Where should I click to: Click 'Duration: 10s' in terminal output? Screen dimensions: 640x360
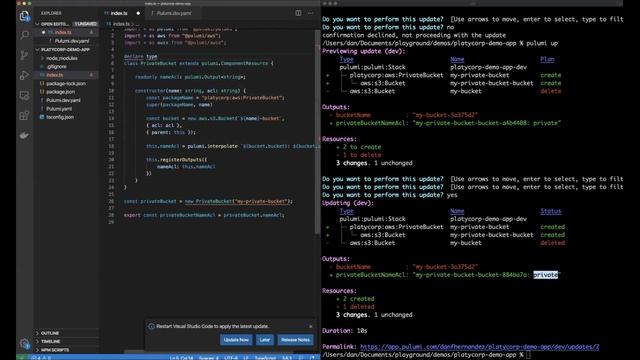tap(344, 331)
